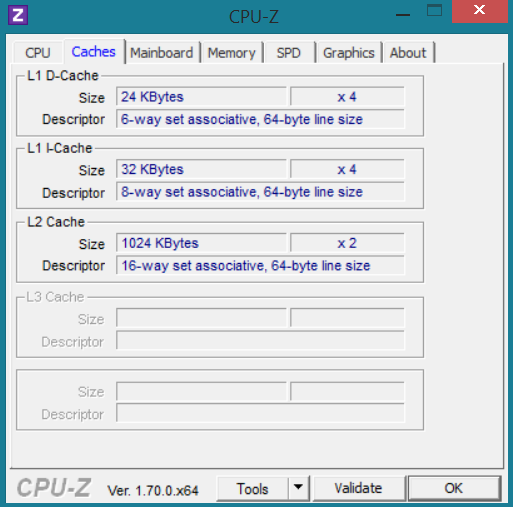Select 6-way set associative descriptor field
This screenshot has width=513, height=507.
click(x=260, y=119)
